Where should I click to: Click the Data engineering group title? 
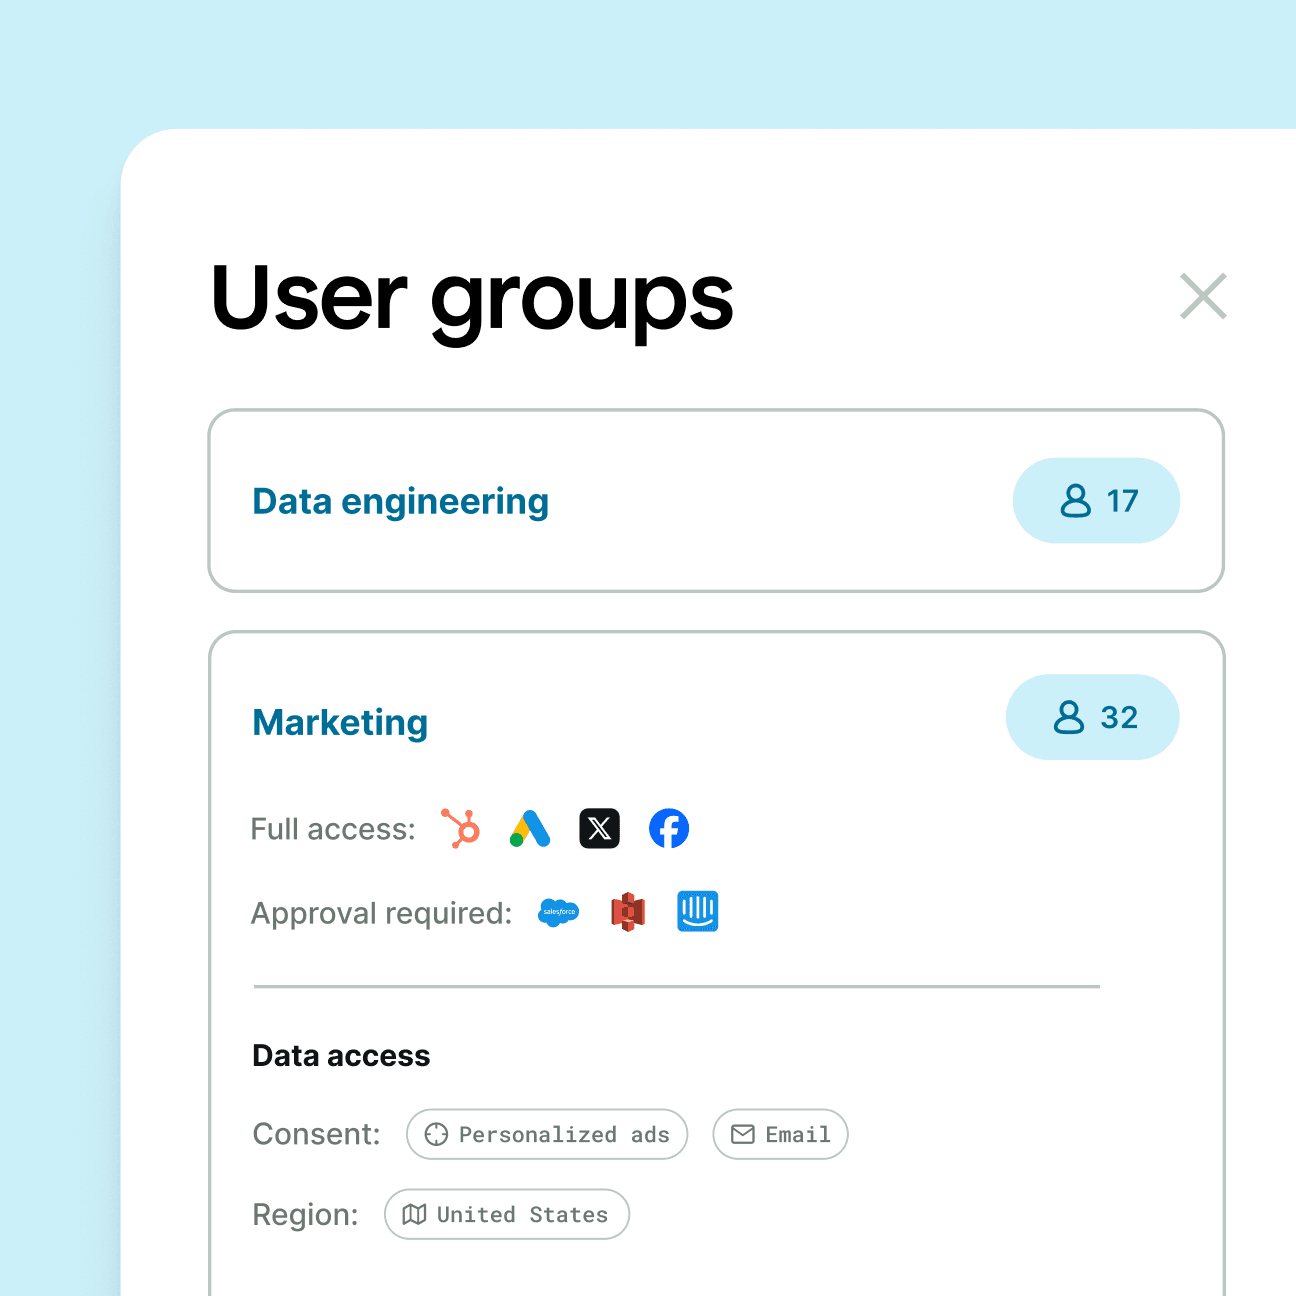[x=400, y=501]
